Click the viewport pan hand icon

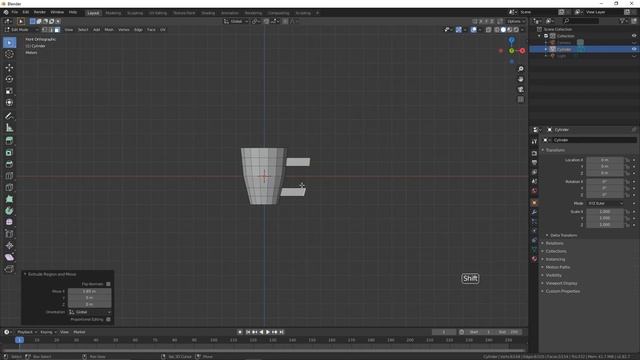[x=520, y=79]
